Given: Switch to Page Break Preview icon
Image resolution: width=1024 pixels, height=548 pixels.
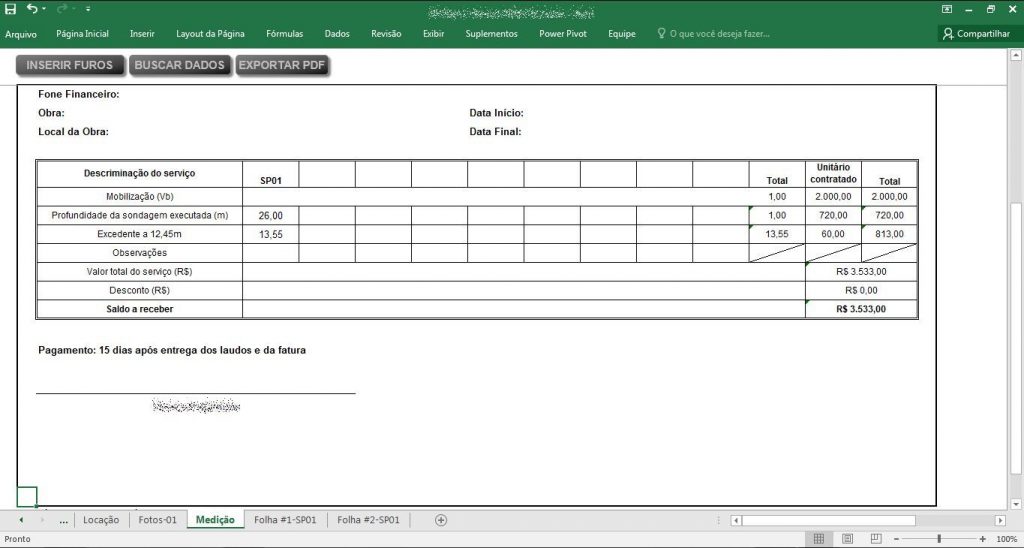Looking at the screenshot, I should [x=876, y=539].
